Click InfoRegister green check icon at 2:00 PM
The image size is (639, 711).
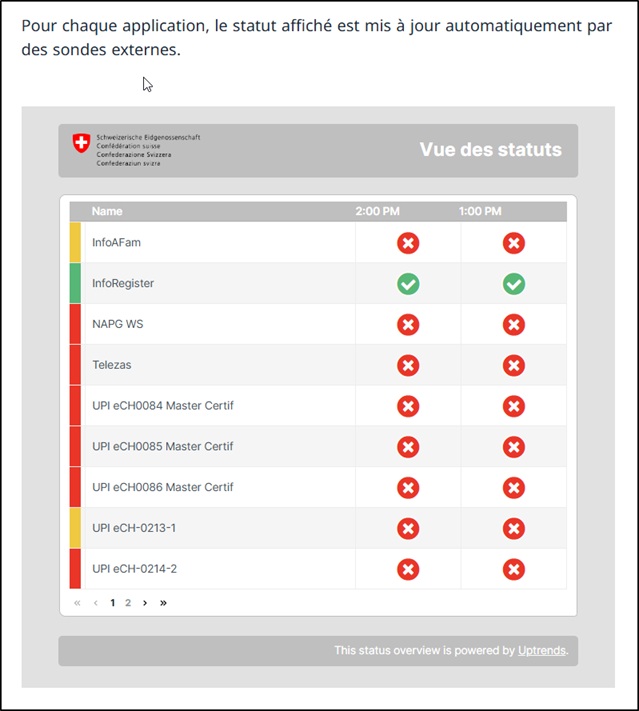coord(408,284)
